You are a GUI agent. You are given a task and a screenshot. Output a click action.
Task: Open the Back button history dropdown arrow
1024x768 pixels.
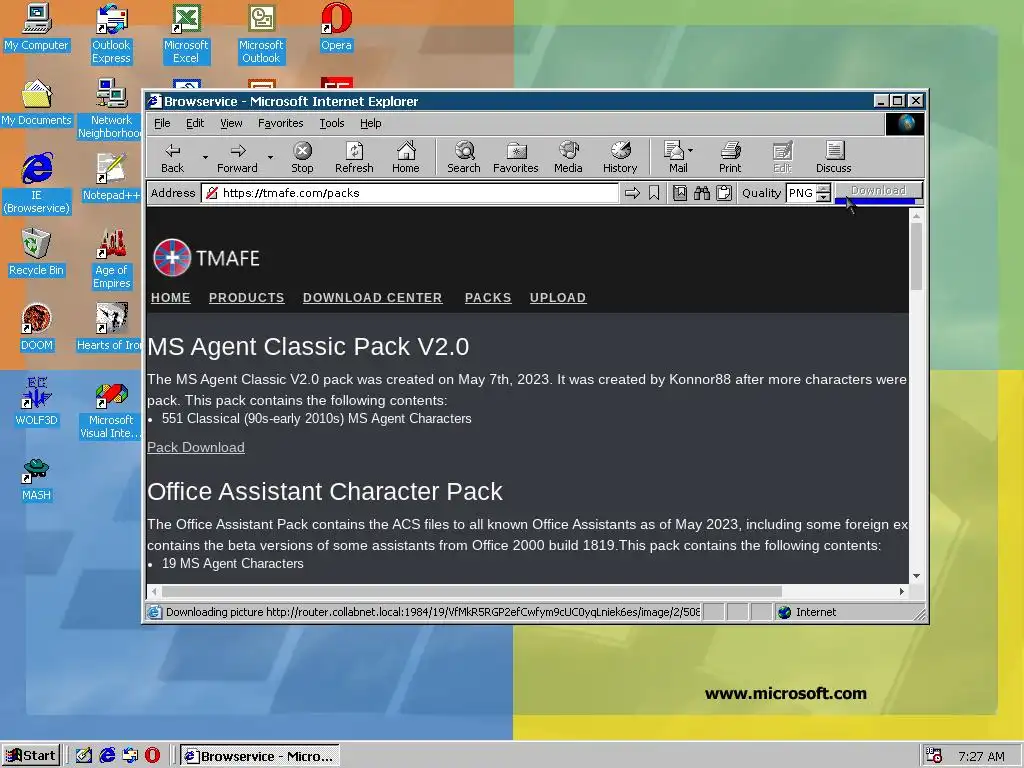click(x=205, y=157)
